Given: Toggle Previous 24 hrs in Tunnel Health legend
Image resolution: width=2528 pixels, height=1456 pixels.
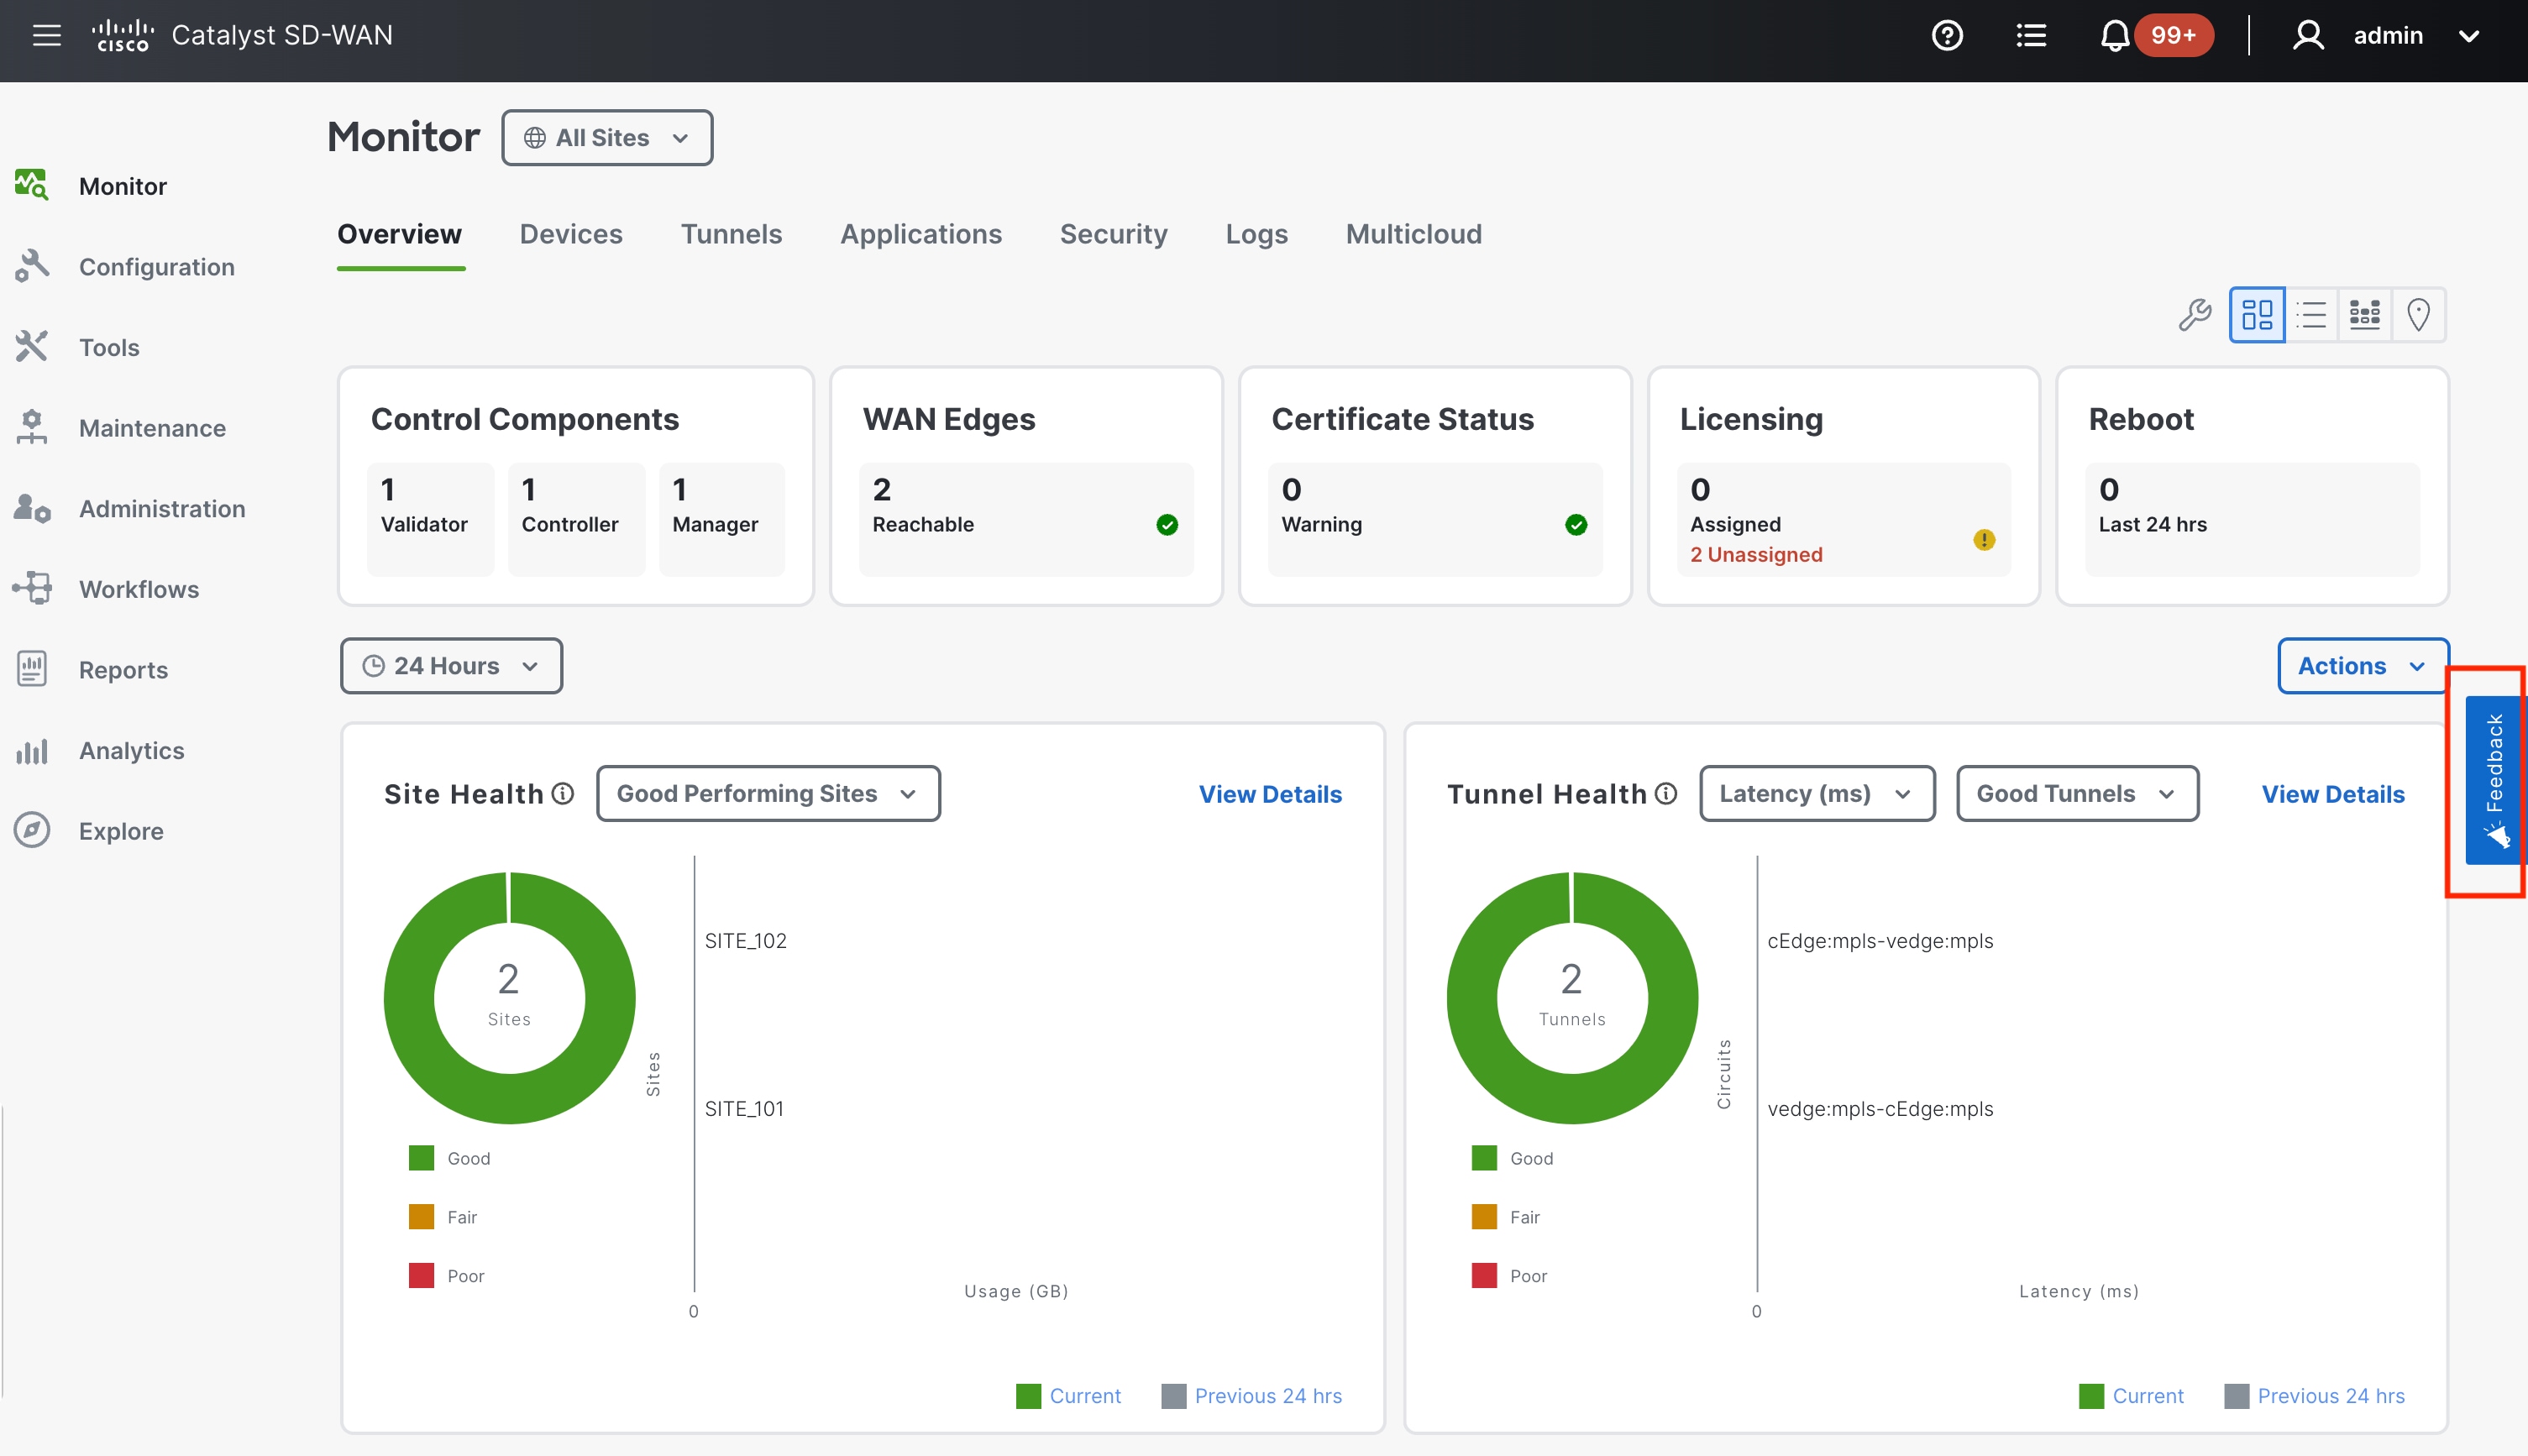Looking at the screenshot, I should (x=2314, y=1395).
